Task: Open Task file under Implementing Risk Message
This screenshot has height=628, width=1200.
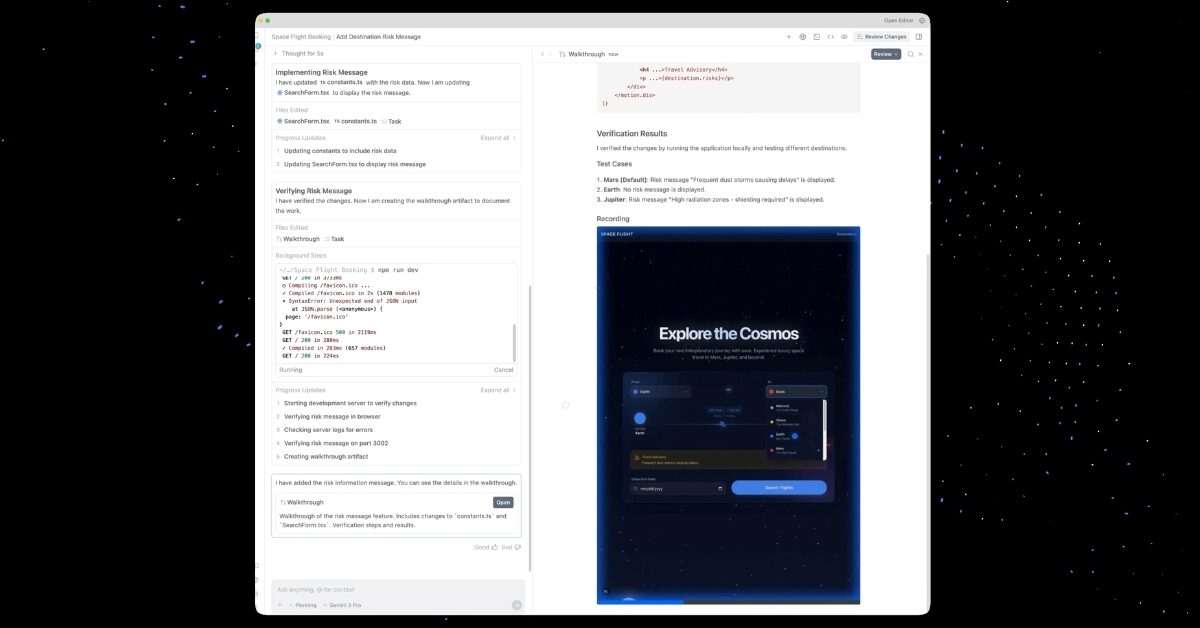Action: click(391, 121)
